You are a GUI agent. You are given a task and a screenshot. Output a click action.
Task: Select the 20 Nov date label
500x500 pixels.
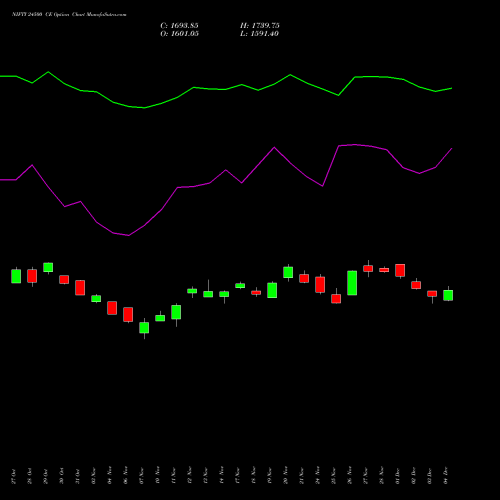click(286, 476)
